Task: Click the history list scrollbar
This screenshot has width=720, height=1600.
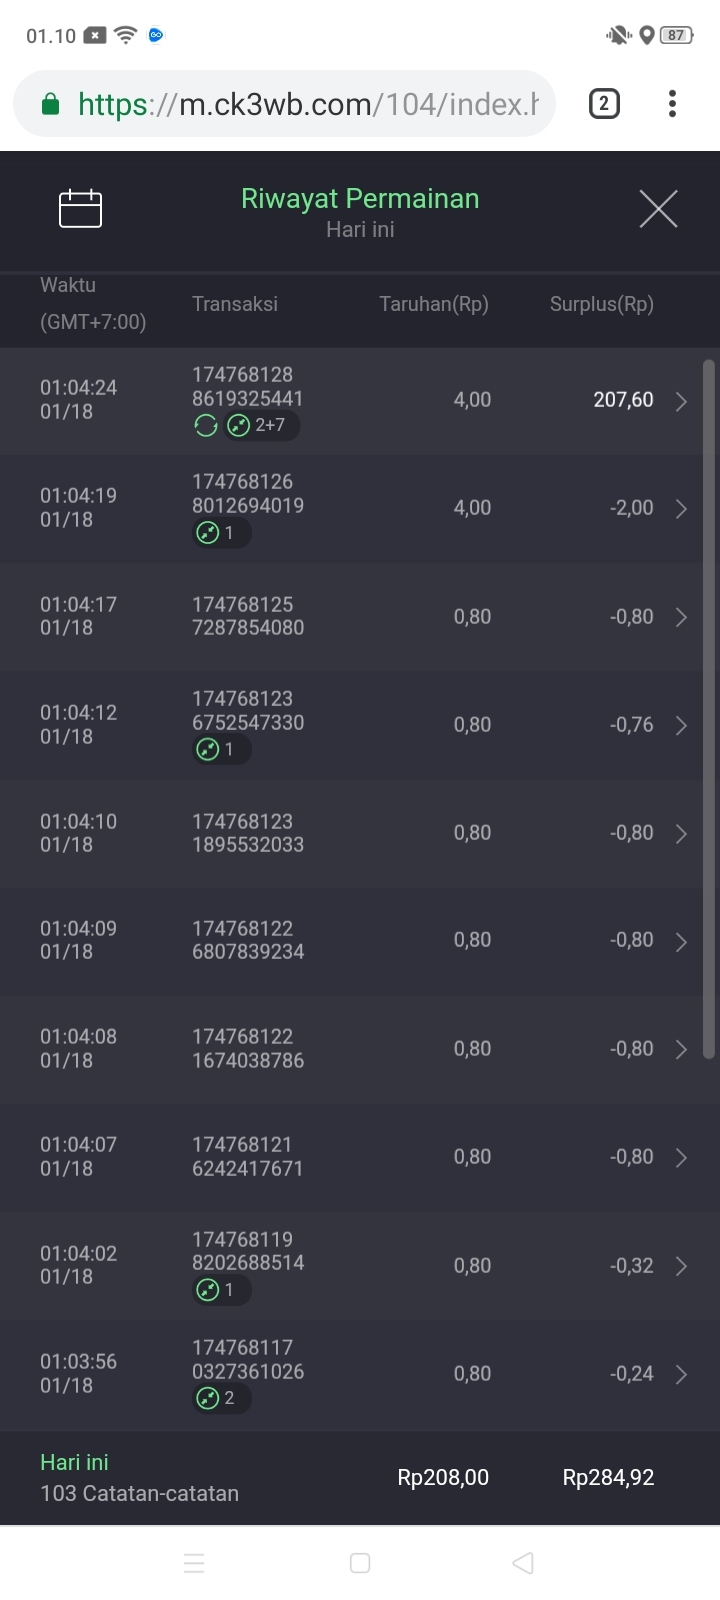Action: (x=709, y=708)
